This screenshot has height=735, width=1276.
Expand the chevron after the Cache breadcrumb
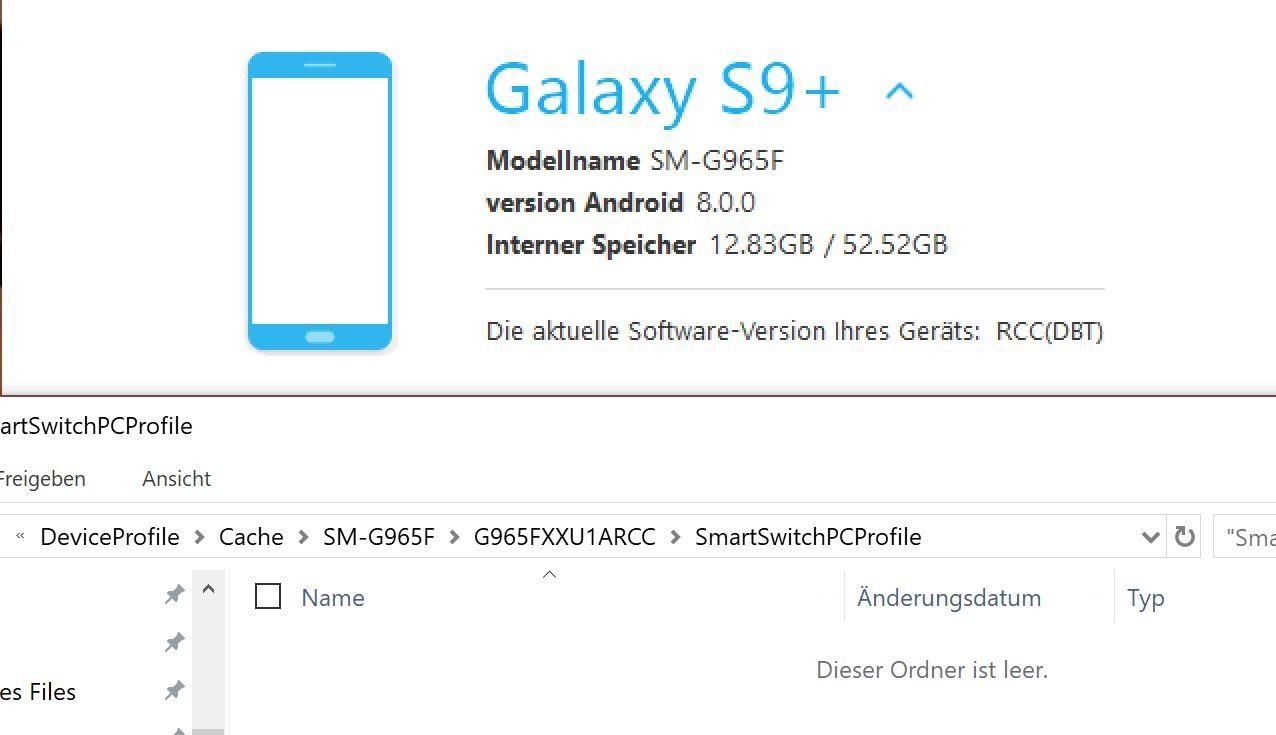click(304, 537)
